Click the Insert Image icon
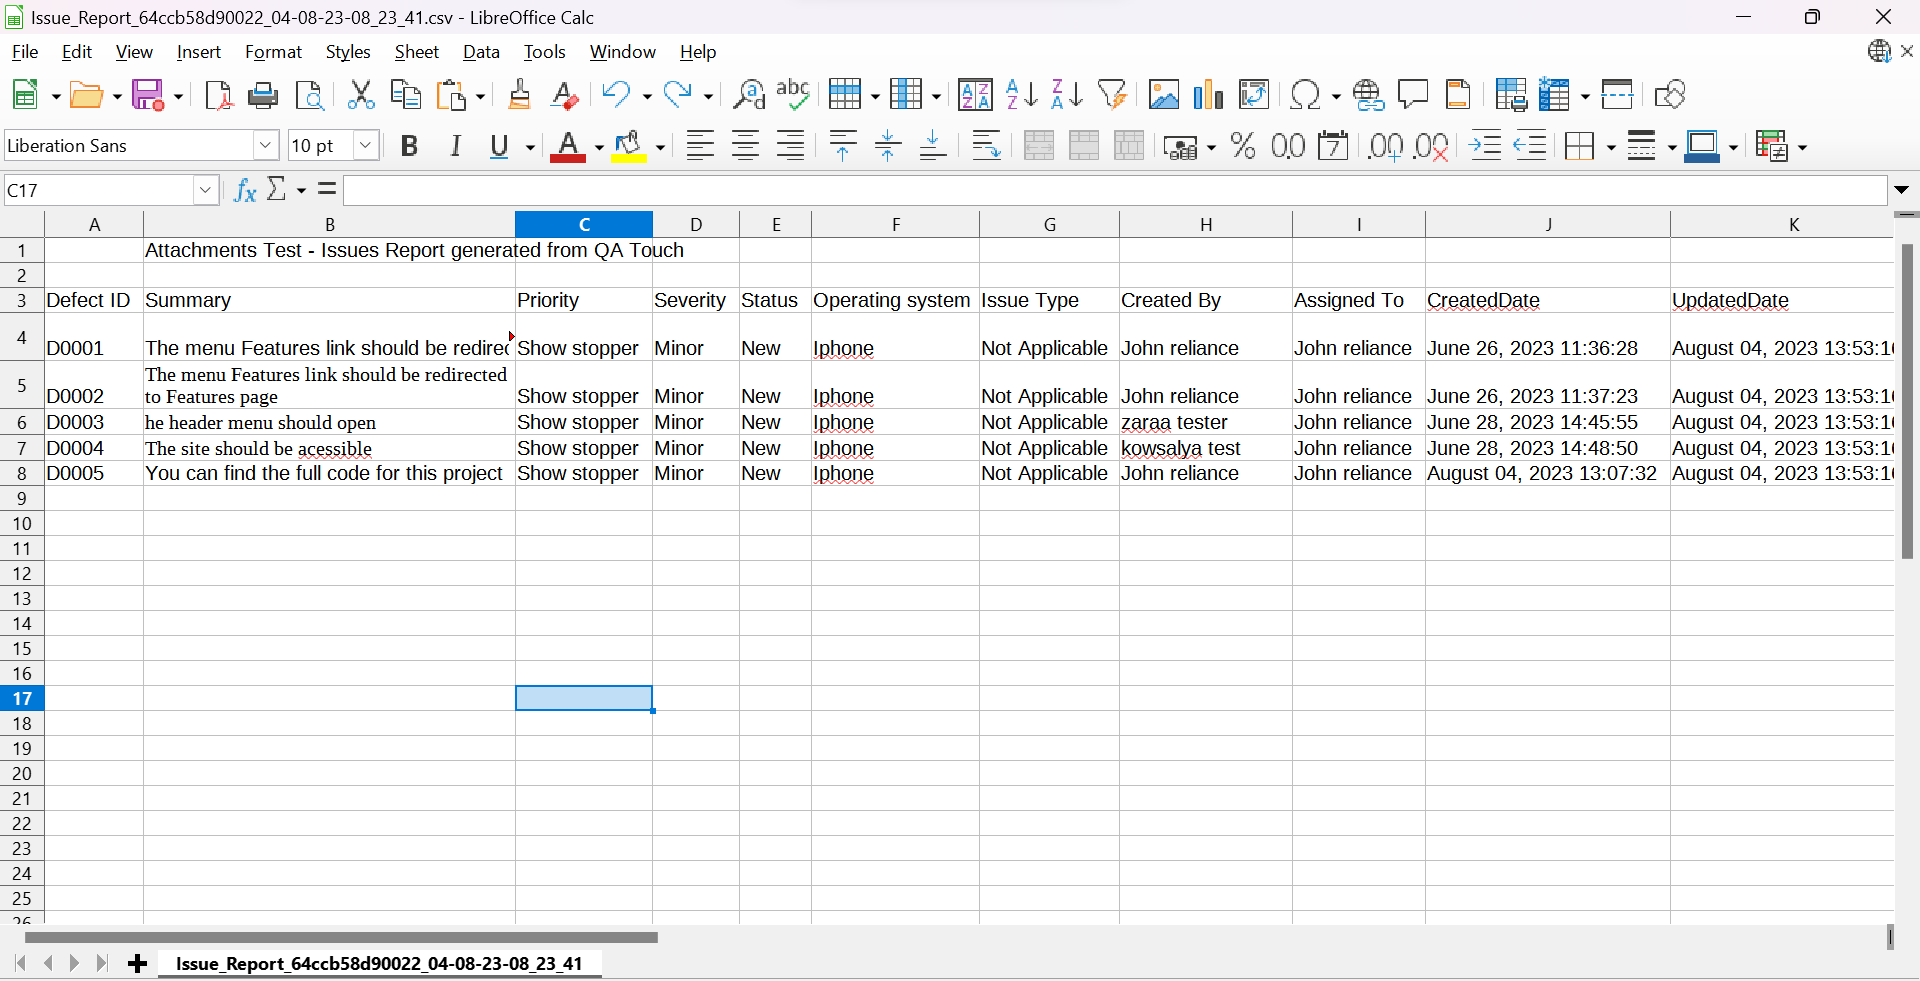1920x981 pixels. coord(1163,95)
